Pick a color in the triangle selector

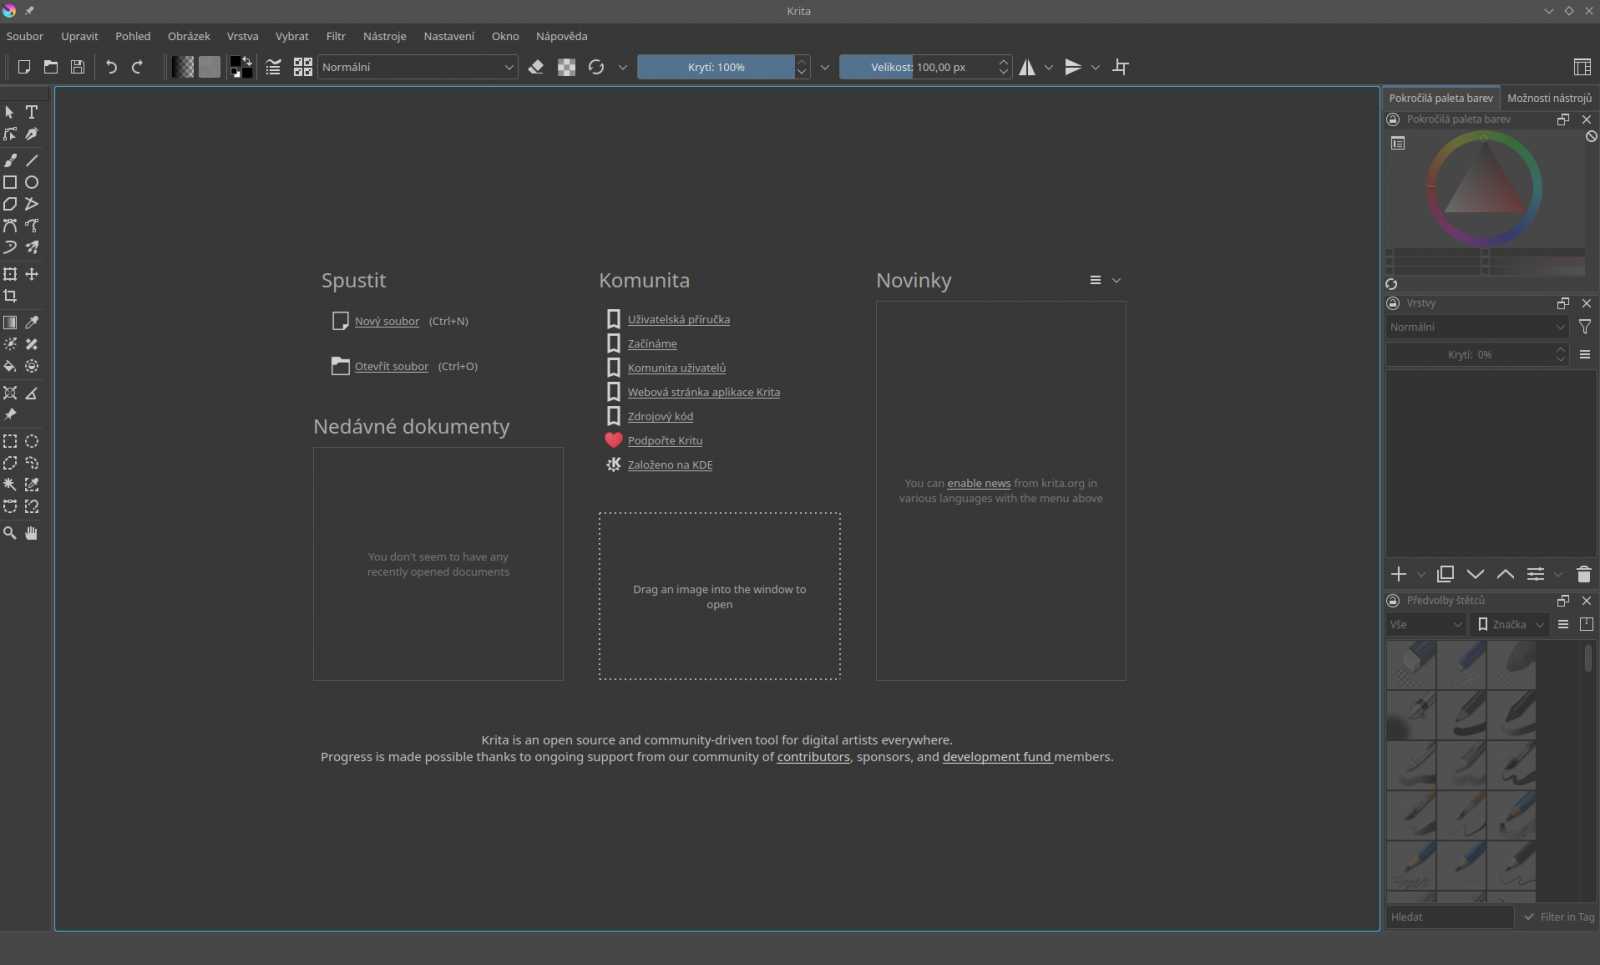1484,185
